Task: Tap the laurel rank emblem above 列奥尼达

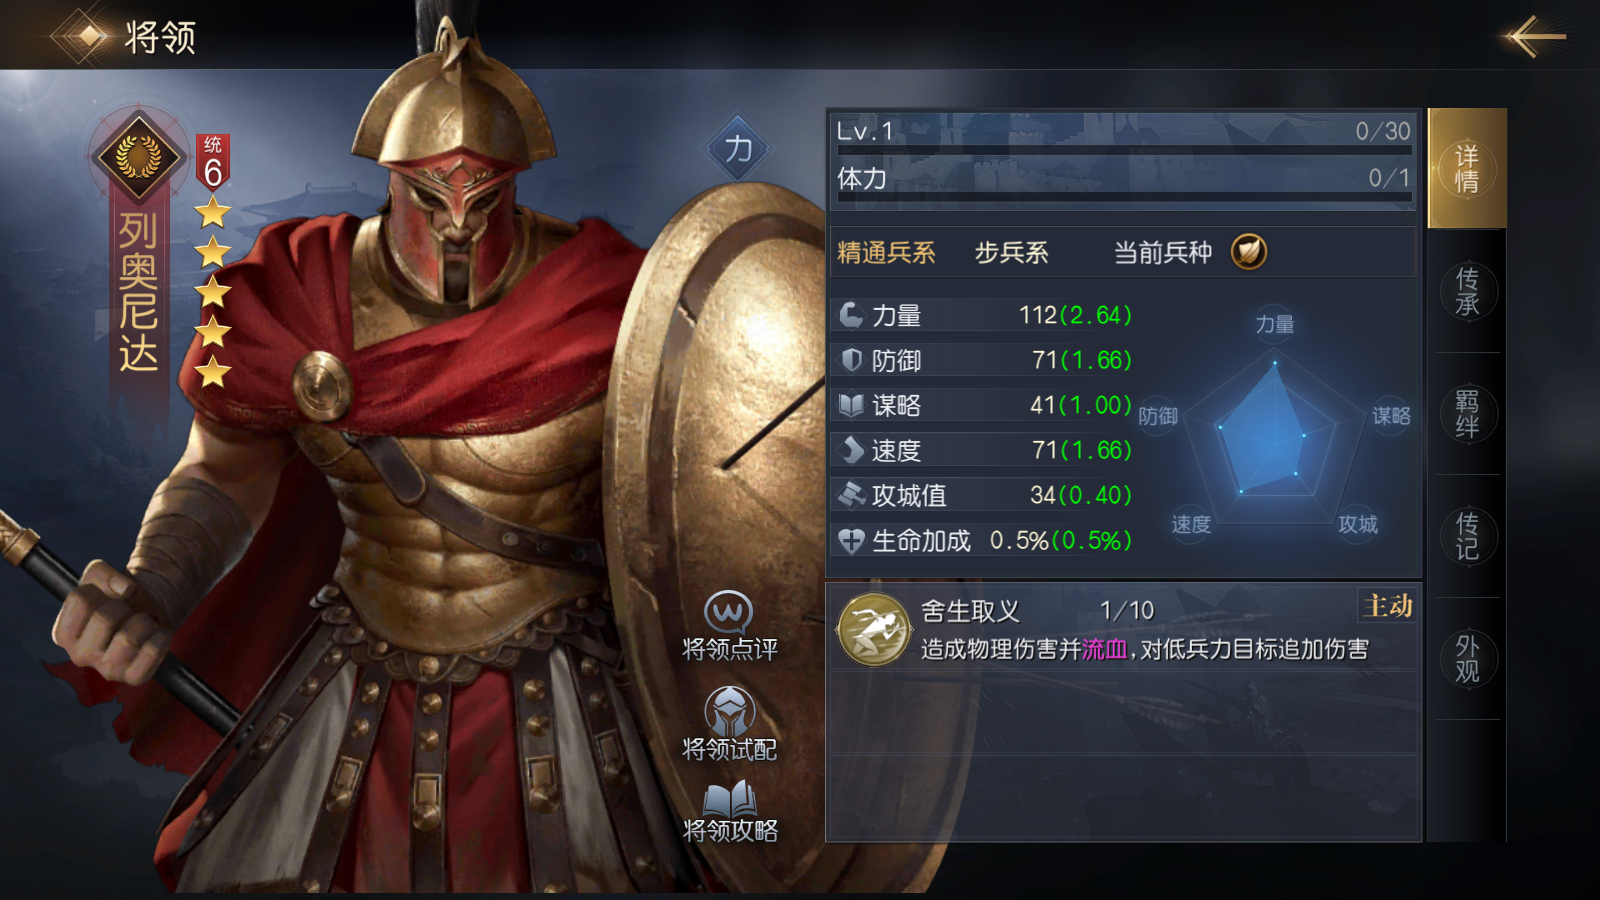Action: click(139, 156)
